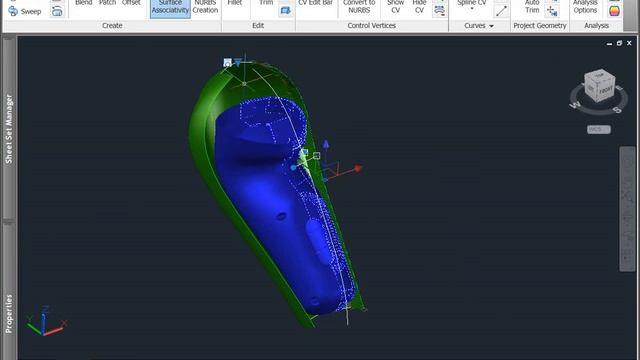640x360 pixels.
Task: Toggle Auto Trim
Action: click(x=532, y=7)
